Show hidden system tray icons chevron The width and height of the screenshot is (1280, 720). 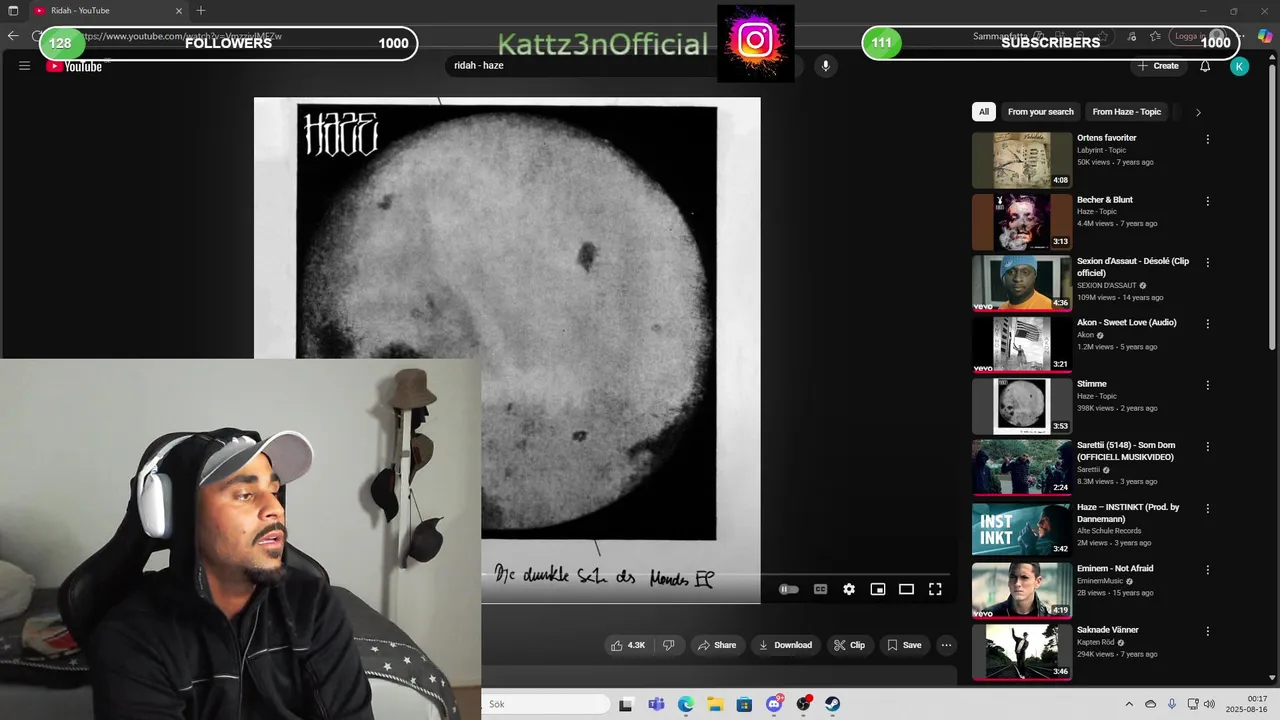click(1129, 704)
